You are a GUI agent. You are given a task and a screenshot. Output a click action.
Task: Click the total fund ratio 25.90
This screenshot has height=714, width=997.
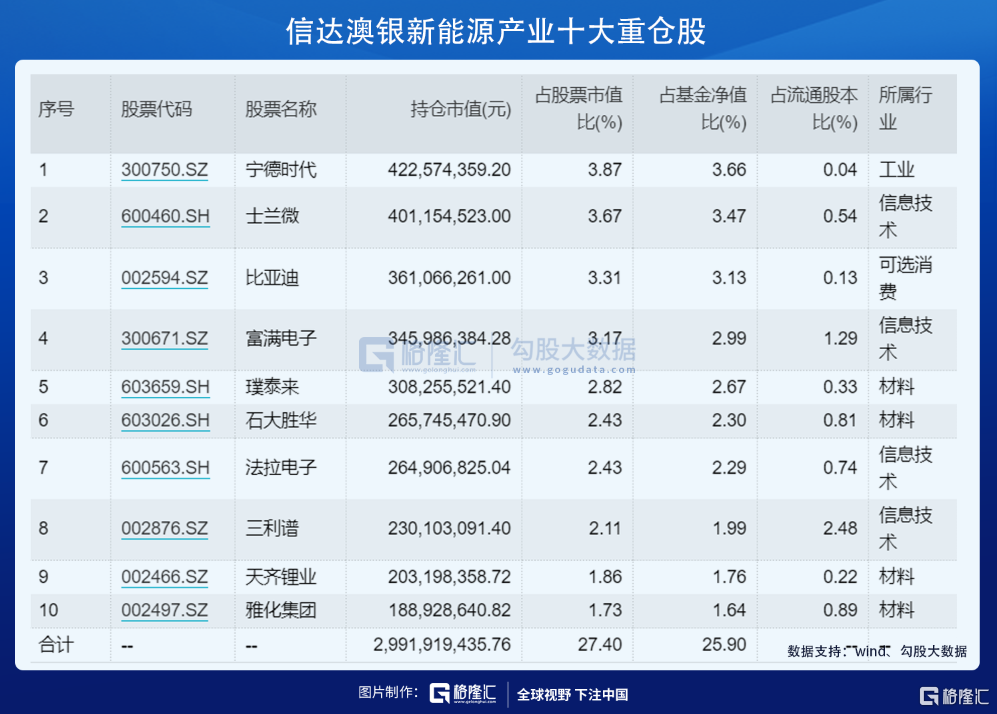click(724, 645)
